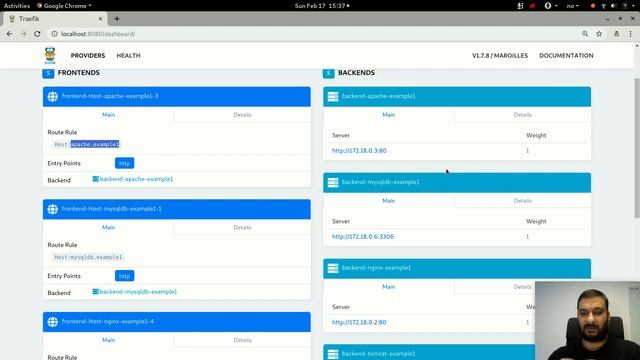640x360 pixels.
Task: Open server link http://172.18.0.3:80
Action: [359, 151]
